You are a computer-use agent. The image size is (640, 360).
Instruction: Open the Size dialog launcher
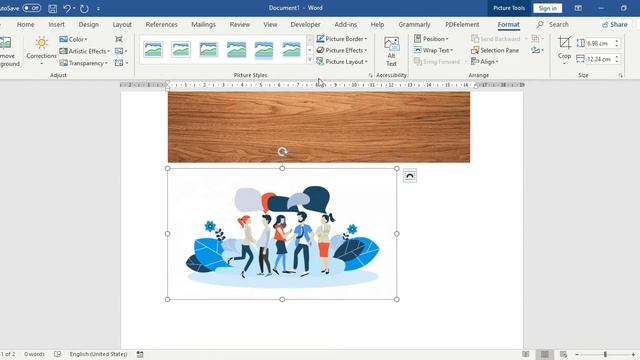coord(620,76)
